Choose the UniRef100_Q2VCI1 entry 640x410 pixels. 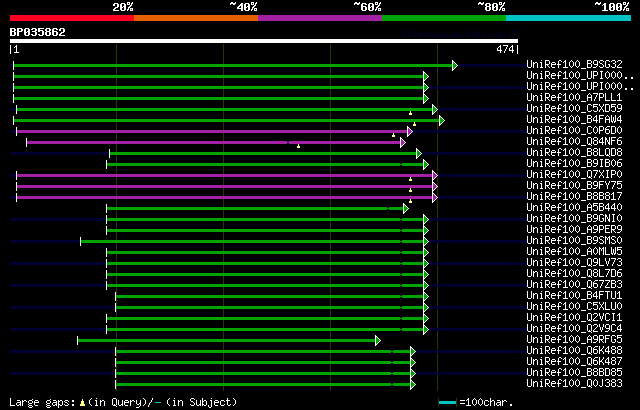click(574, 318)
